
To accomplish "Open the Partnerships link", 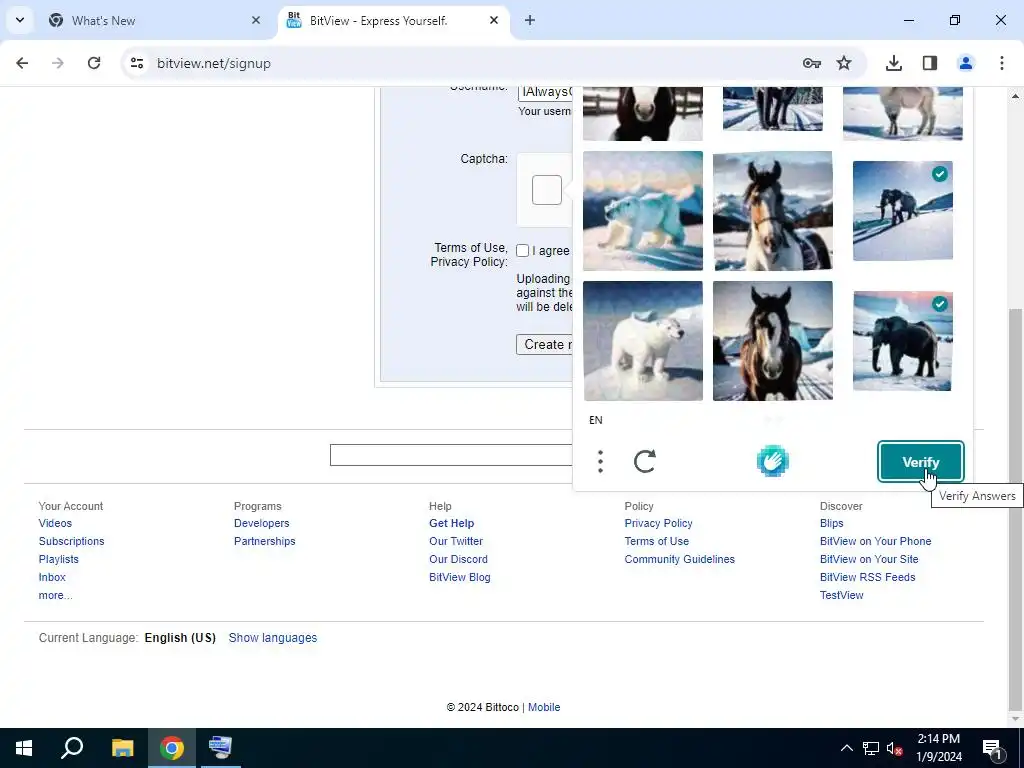I will tap(264, 541).
